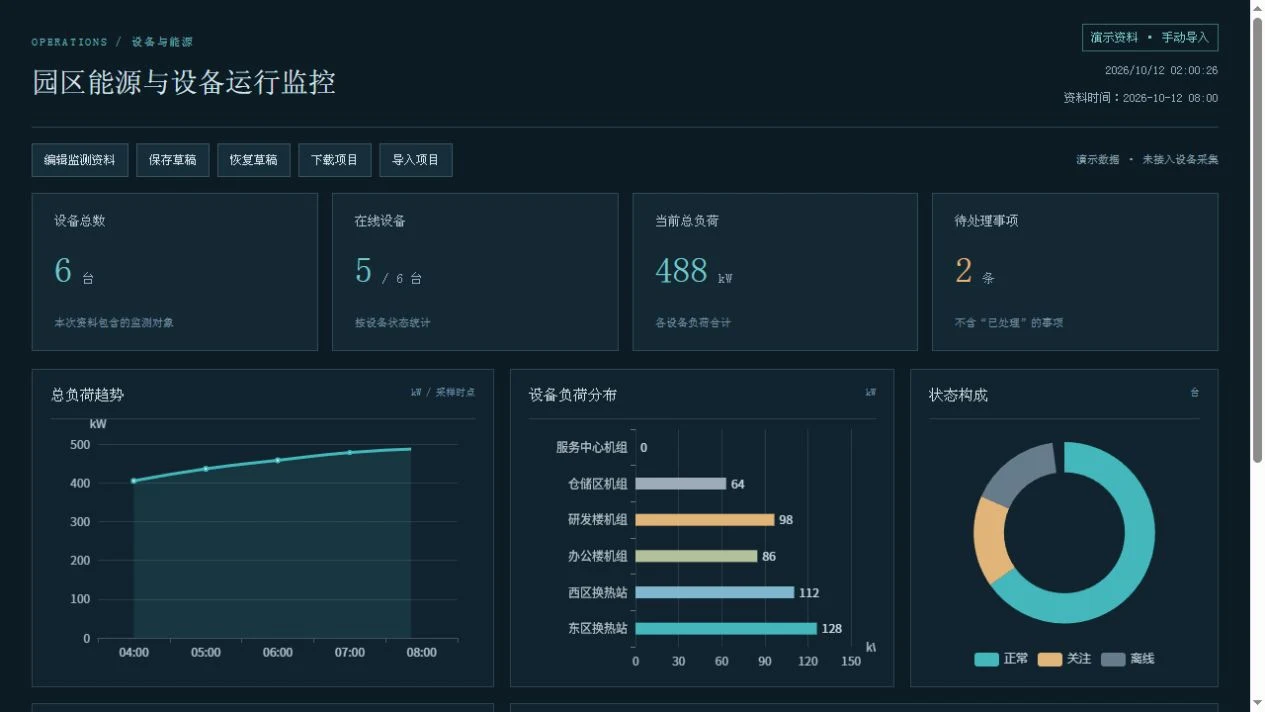
Task: Click the 办公楼机组 bar valued 86
Action: [x=697, y=556]
